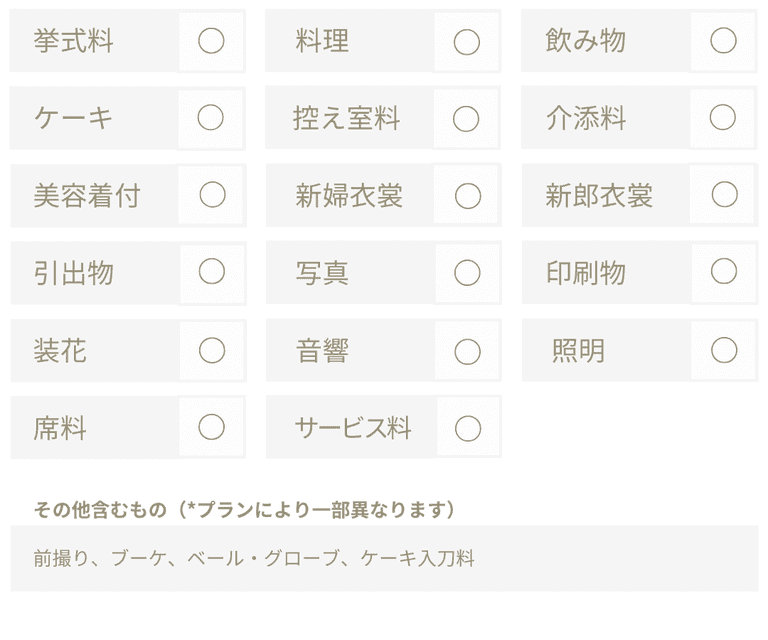Select the 引出物 radio button
Viewport: 768px width, 640px height.
click(x=212, y=272)
